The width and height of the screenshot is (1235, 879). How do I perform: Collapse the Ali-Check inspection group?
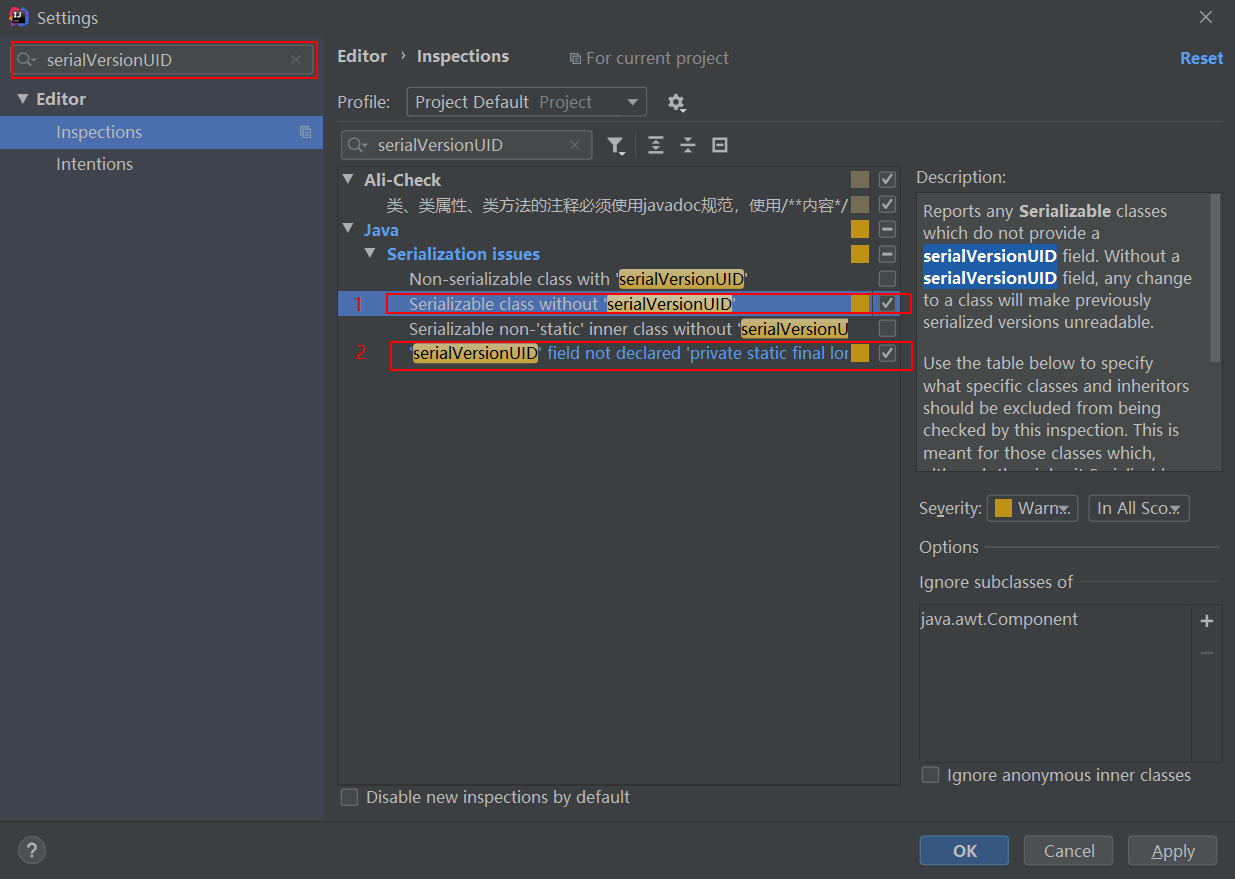click(348, 180)
